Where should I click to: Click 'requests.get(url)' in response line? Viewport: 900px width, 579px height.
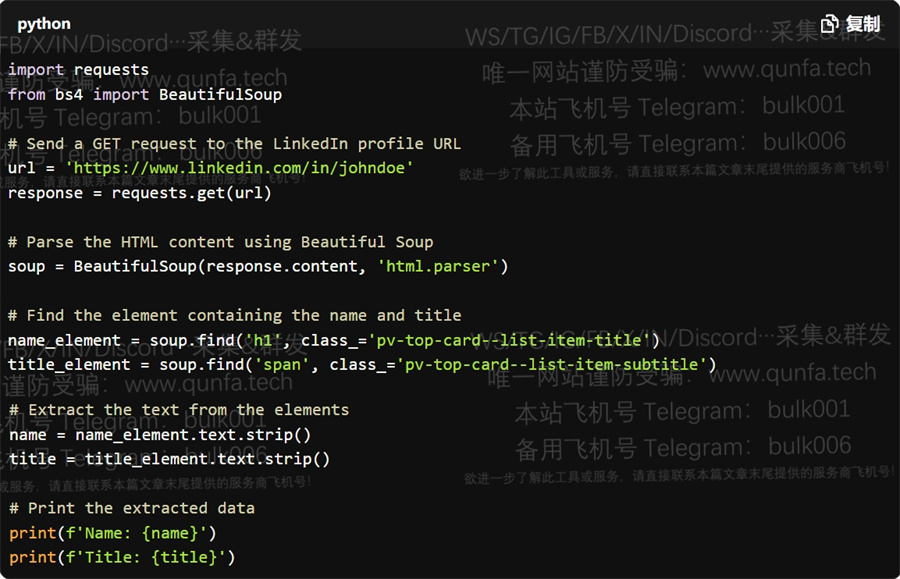191,193
